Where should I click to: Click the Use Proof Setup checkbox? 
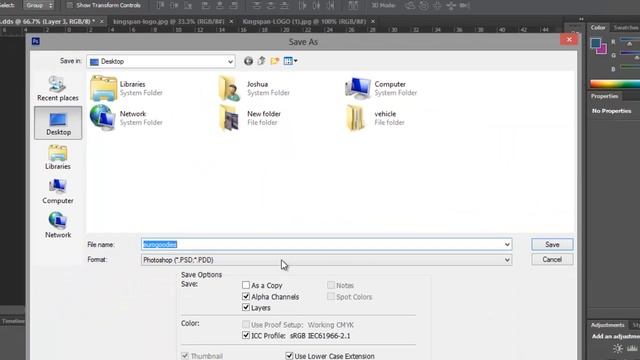click(246, 324)
